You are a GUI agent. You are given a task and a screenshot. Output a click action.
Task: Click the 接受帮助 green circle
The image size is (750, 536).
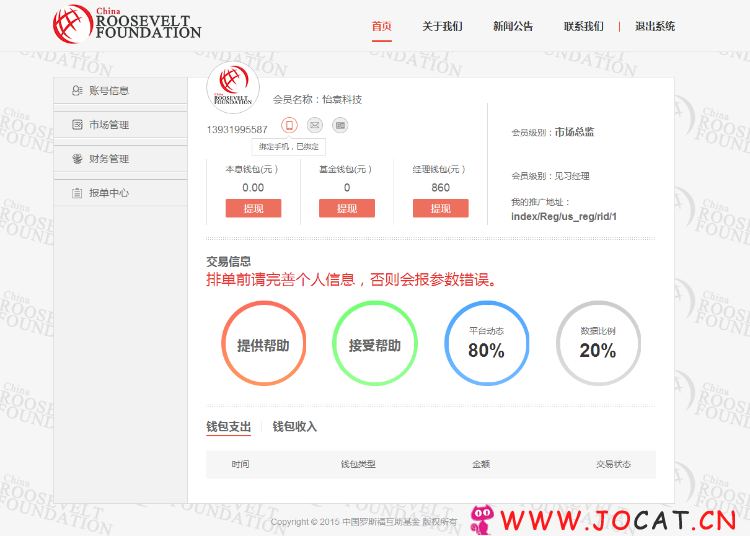pos(374,344)
